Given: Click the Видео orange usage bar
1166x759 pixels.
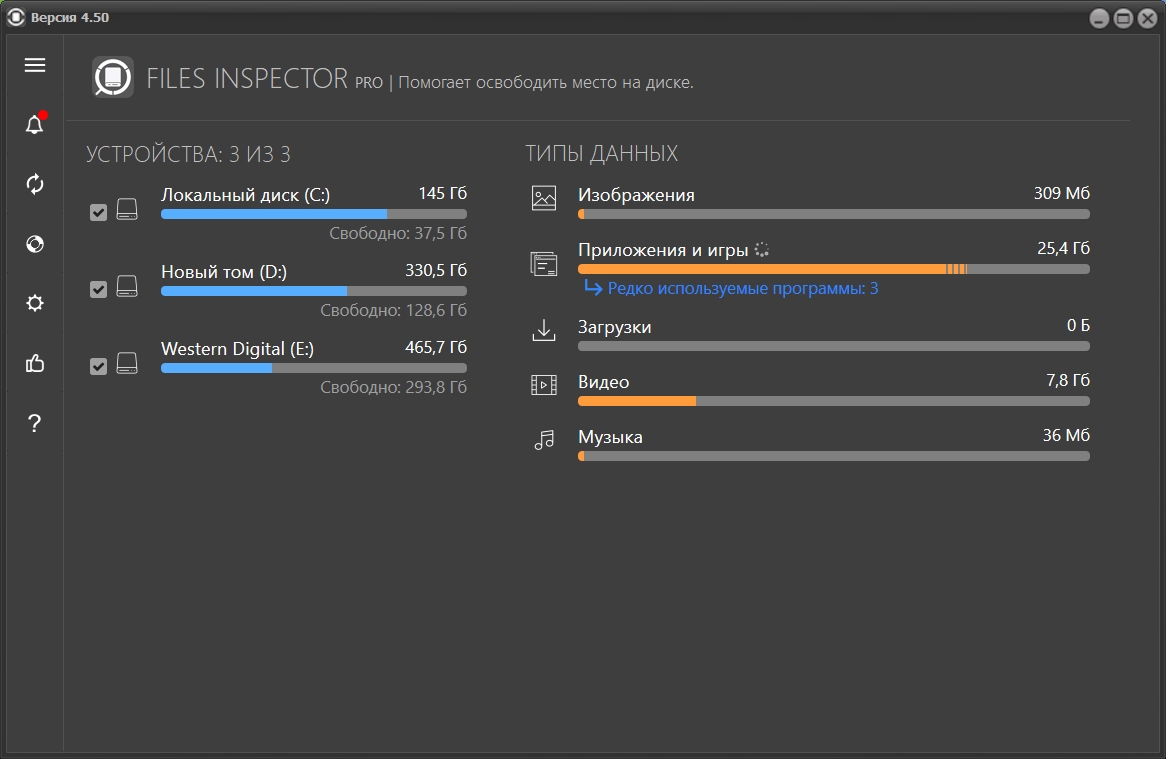Looking at the screenshot, I should pos(637,401).
